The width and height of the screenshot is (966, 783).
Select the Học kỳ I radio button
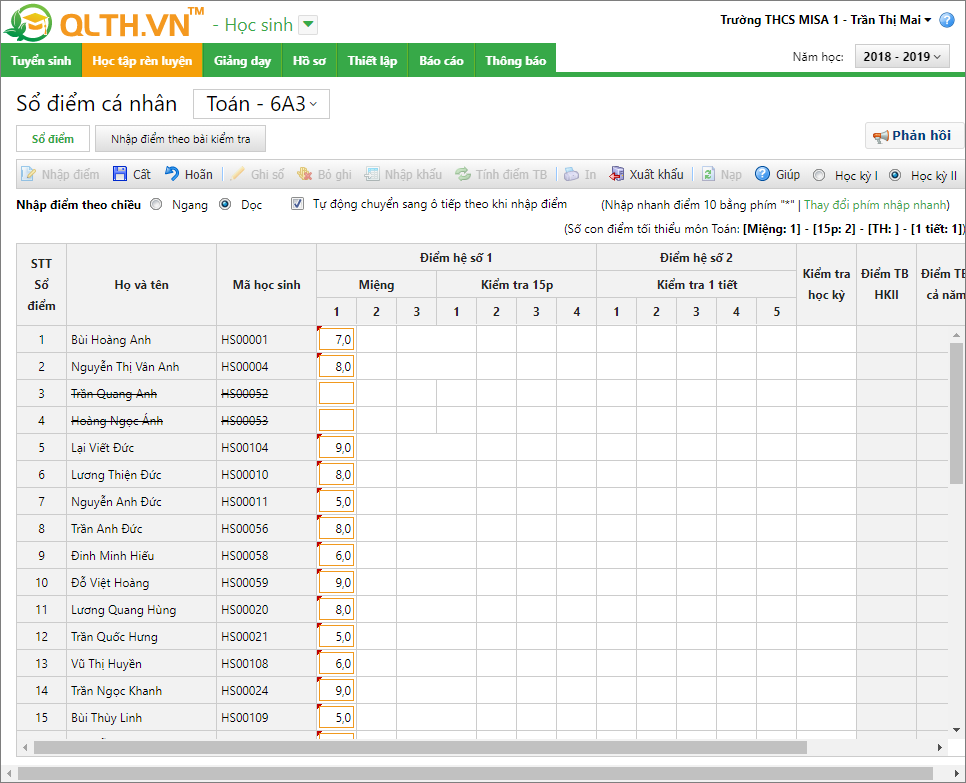(819, 175)
